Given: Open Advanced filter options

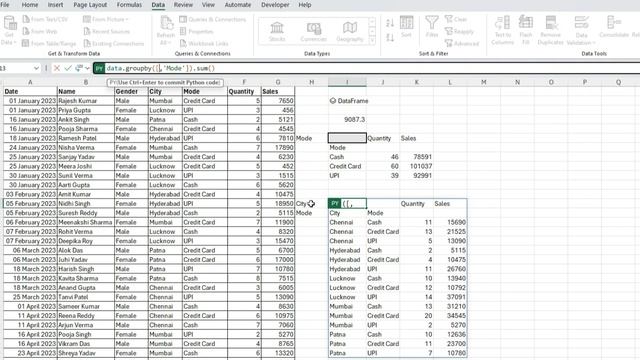Looking at the screenshot, I should click(462, 43).
